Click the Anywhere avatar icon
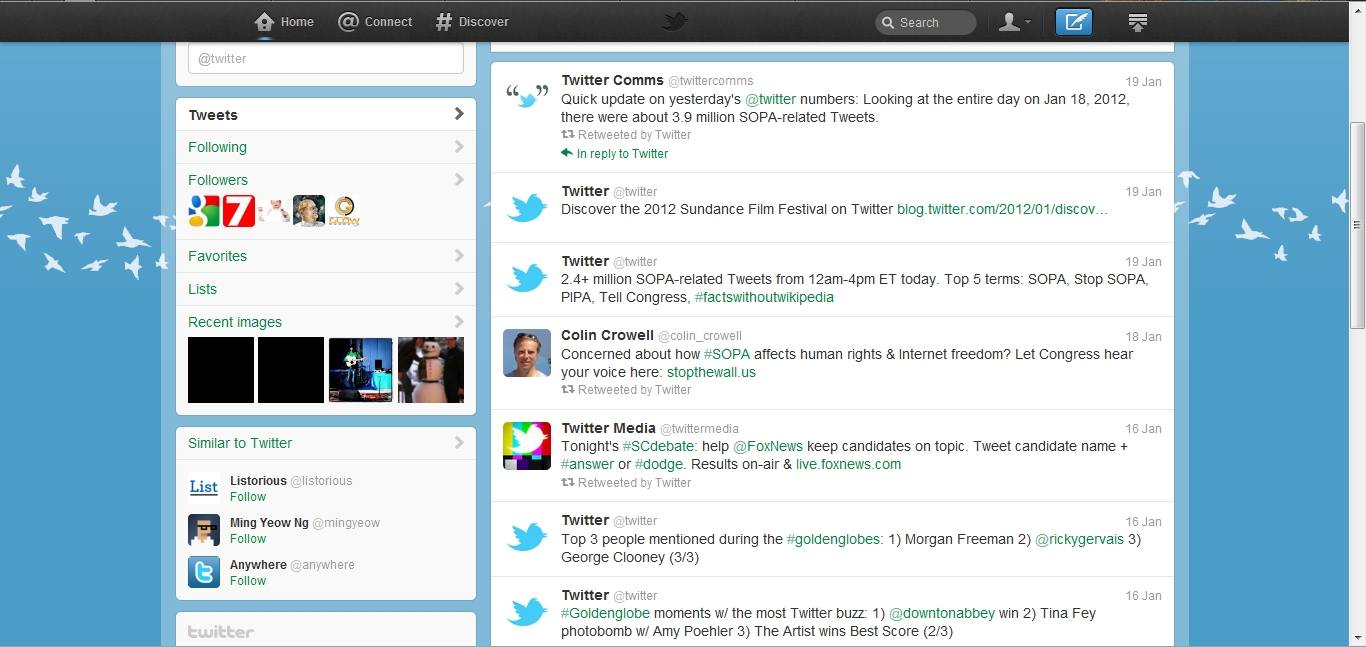1366x647 pixels. (x=204, y=572)
